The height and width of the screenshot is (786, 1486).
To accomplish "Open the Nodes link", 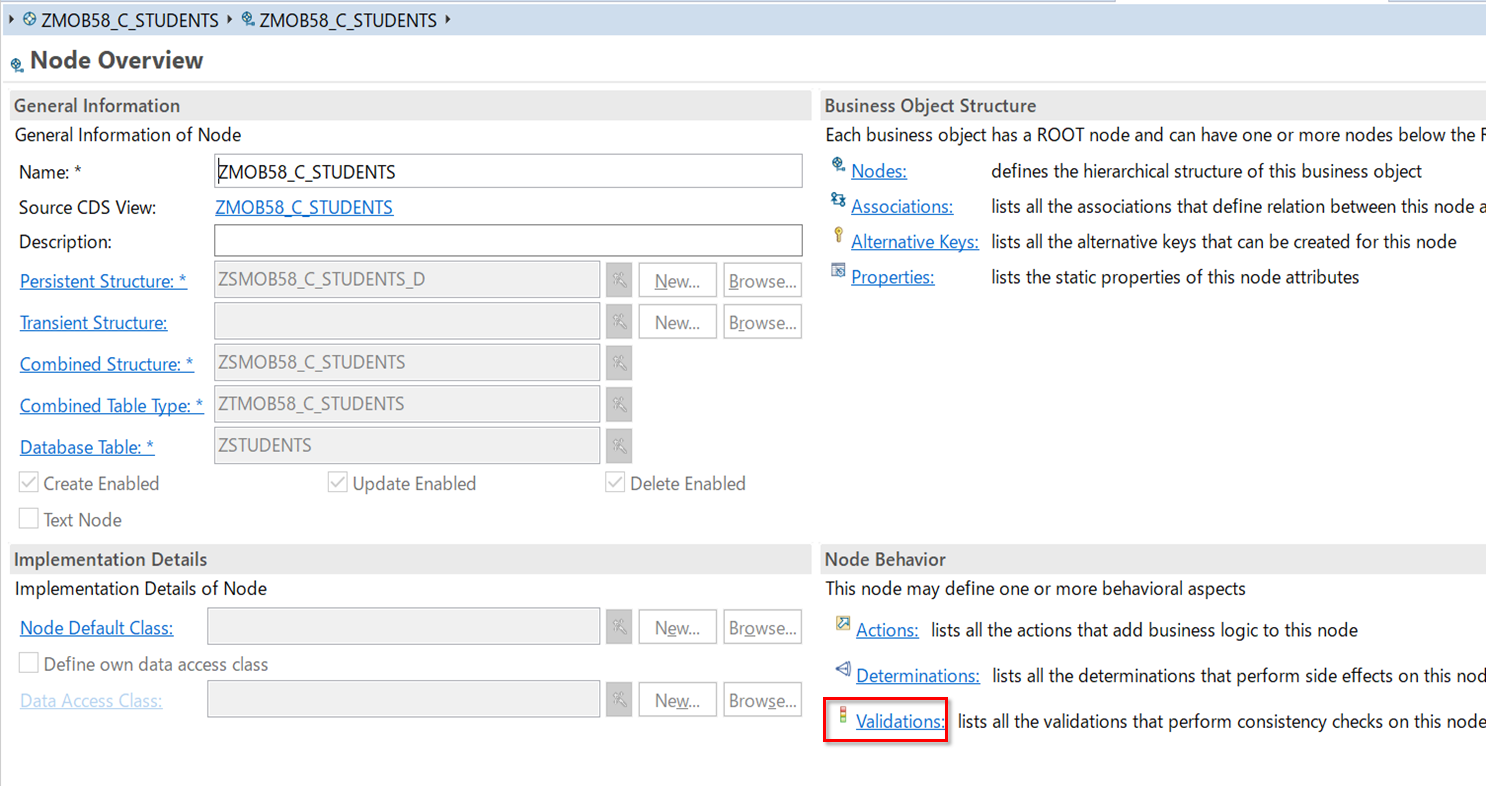I will 879,171.
